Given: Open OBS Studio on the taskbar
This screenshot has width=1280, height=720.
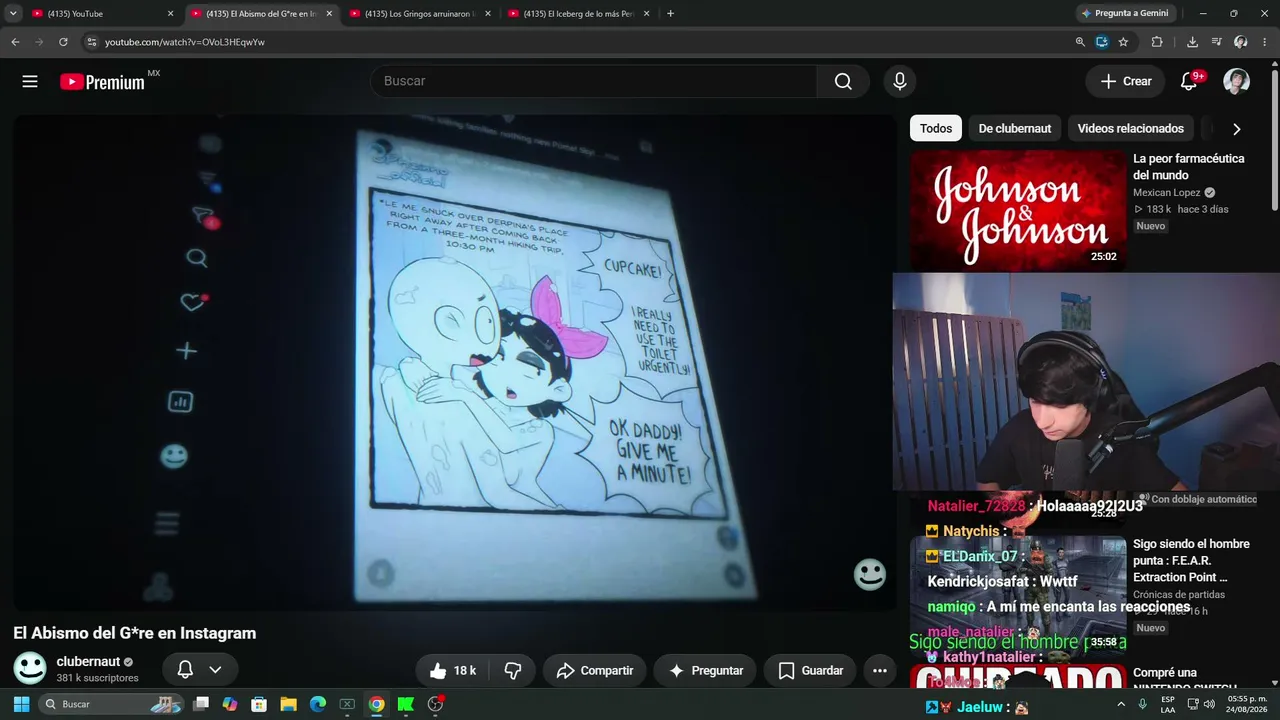Looking at the screenshot, I should click(435, 704).
